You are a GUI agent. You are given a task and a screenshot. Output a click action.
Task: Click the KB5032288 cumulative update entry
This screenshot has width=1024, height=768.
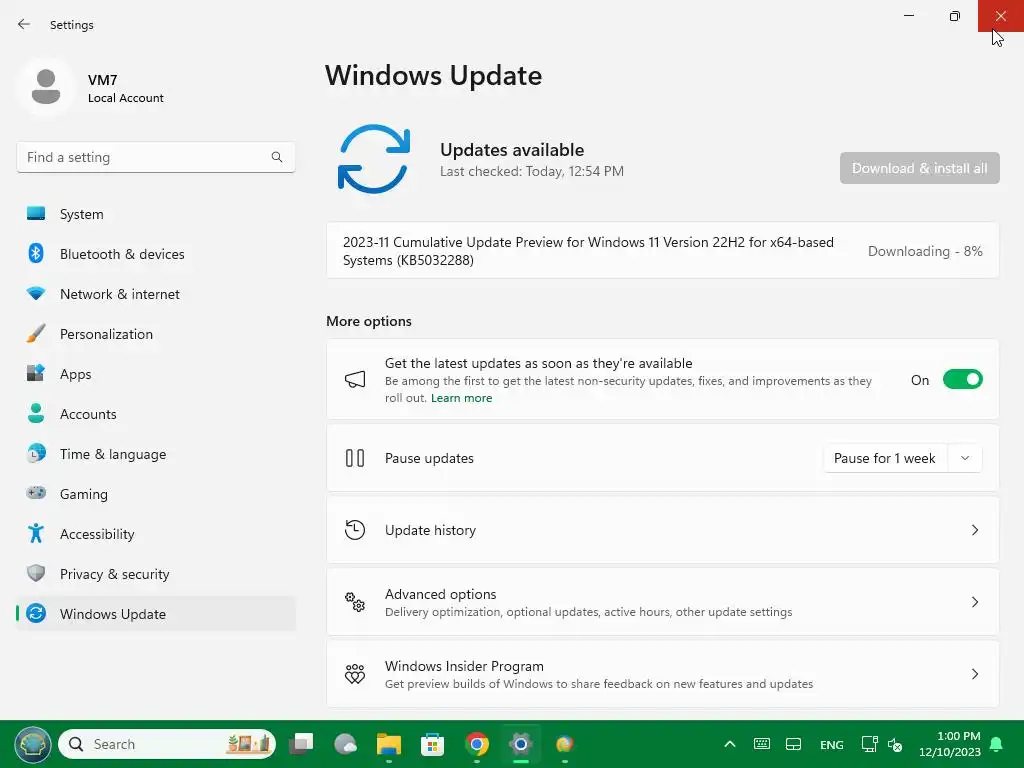point(662,251)
